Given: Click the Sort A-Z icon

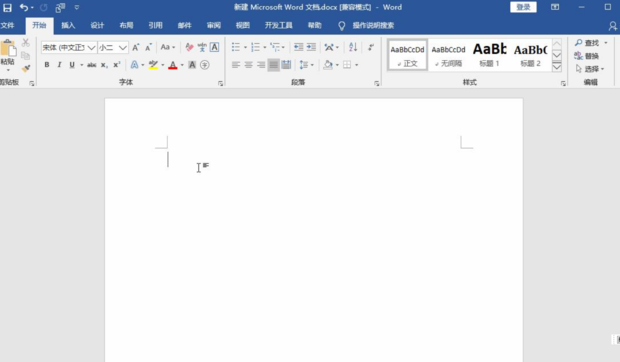Looking at the screenshot, I should pyautogui.click(x=353, y=47).
